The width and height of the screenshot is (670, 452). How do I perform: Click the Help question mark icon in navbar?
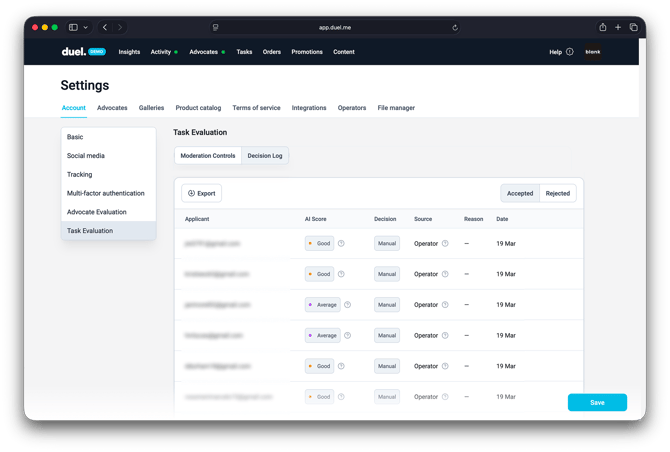570,52
